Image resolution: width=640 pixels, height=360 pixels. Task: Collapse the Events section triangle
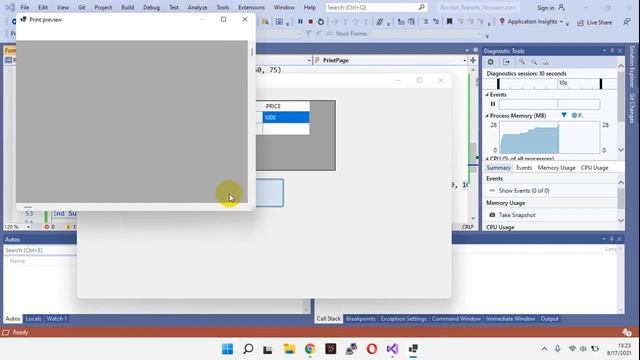tap(487, 95)
